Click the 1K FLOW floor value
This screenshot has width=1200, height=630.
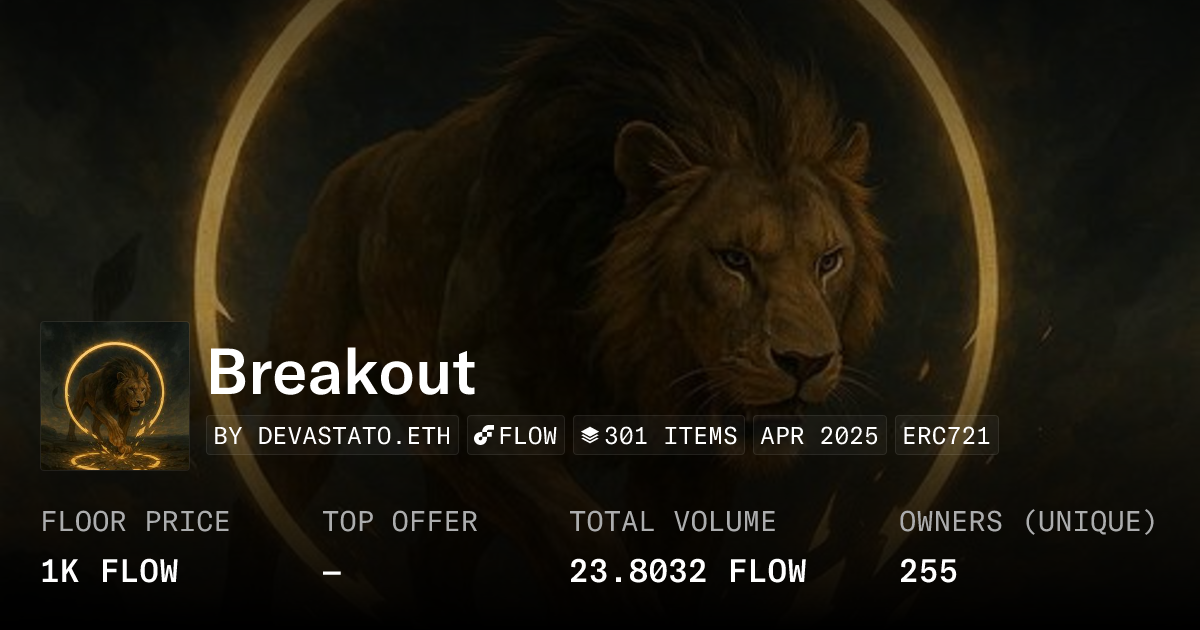[x=109, y=572]
